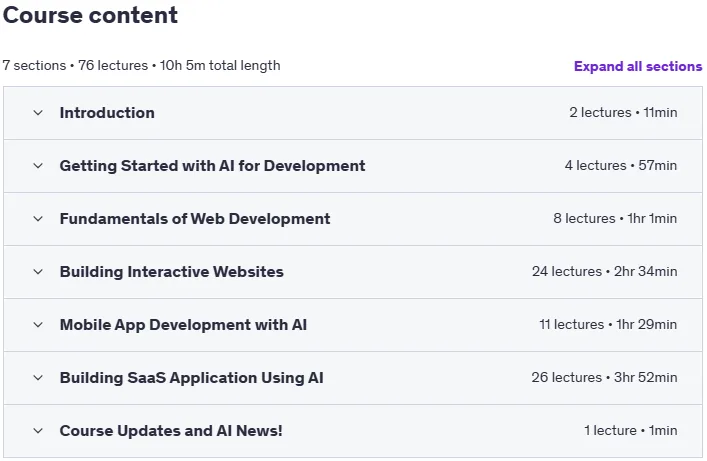Click the 1 lecture • 1min label
The width and height of the screenshot is (707, 461).
630,430
